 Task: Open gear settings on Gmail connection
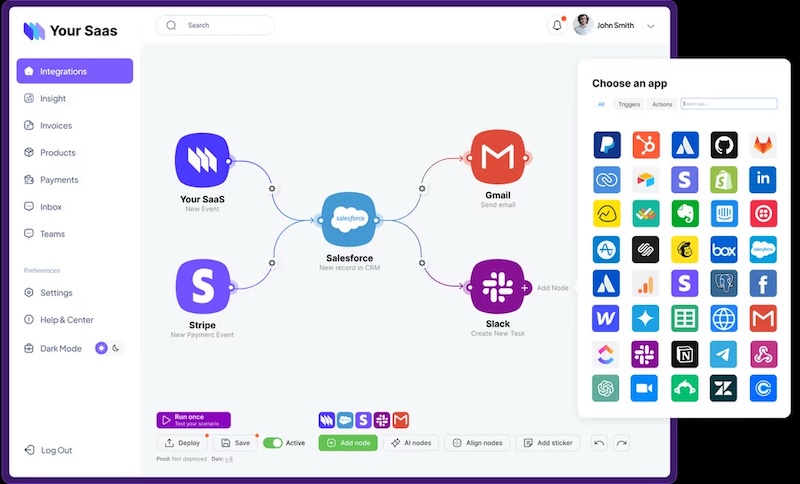[x=422, y=188]
